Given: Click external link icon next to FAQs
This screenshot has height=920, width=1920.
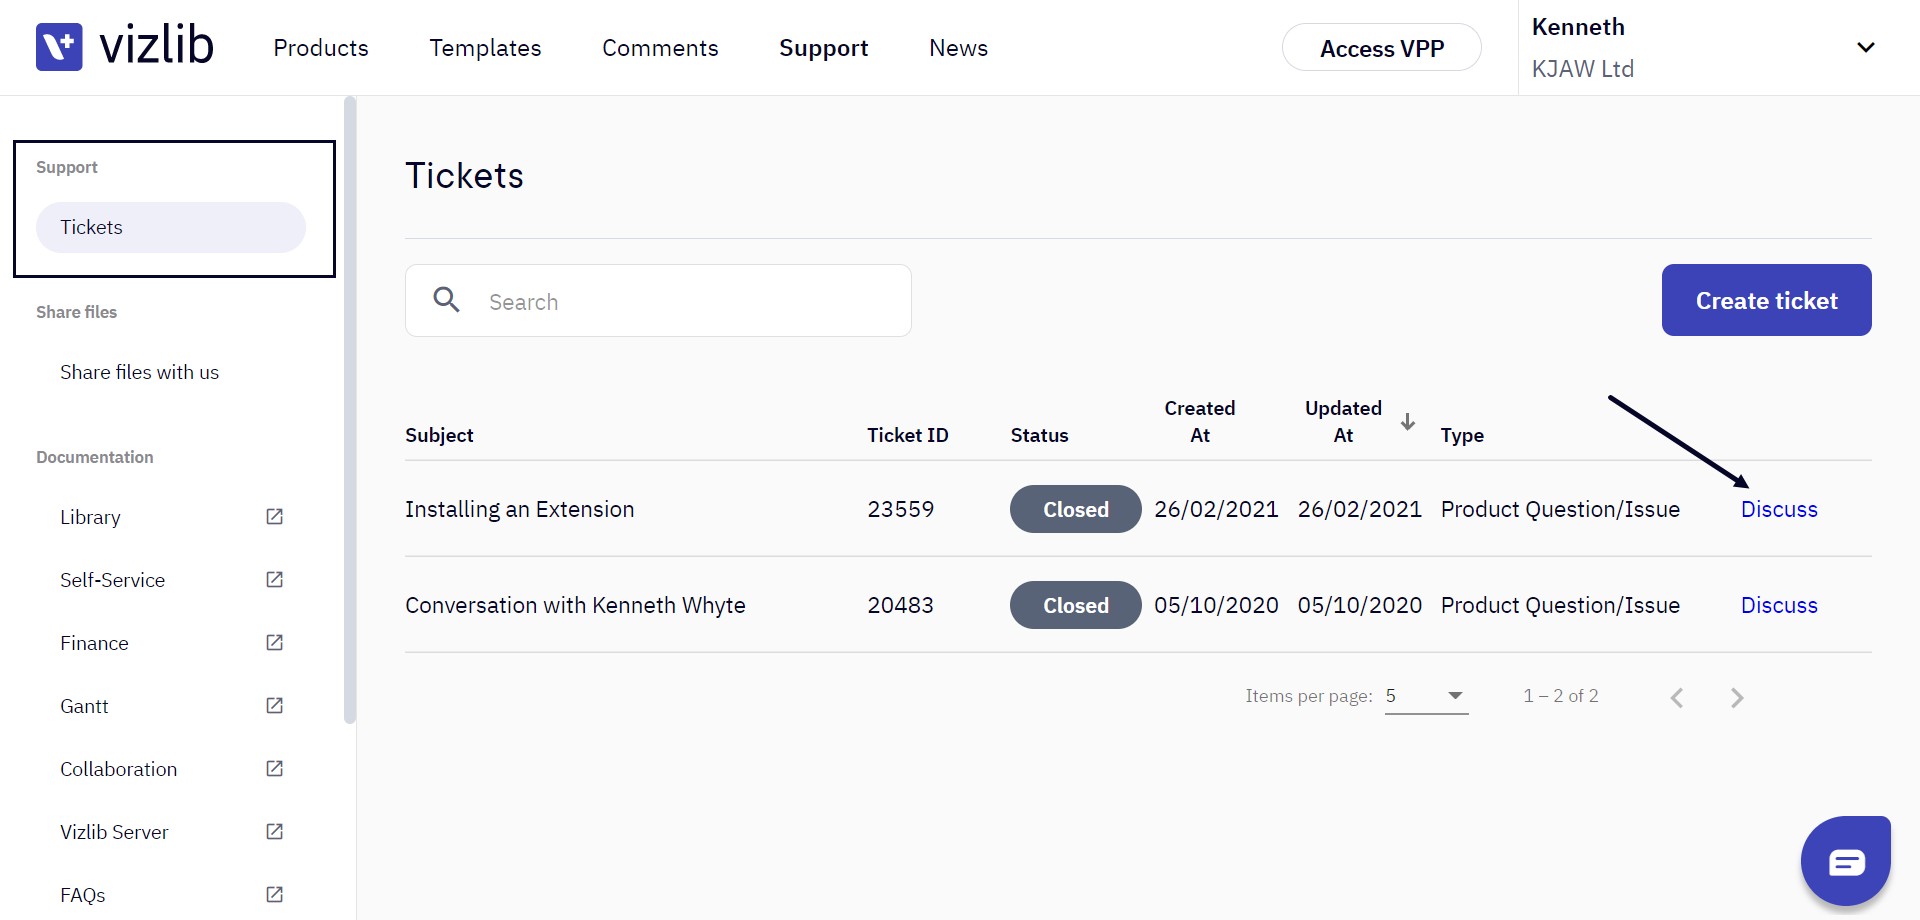Looking at the screenshot, I should click(274, 895).
